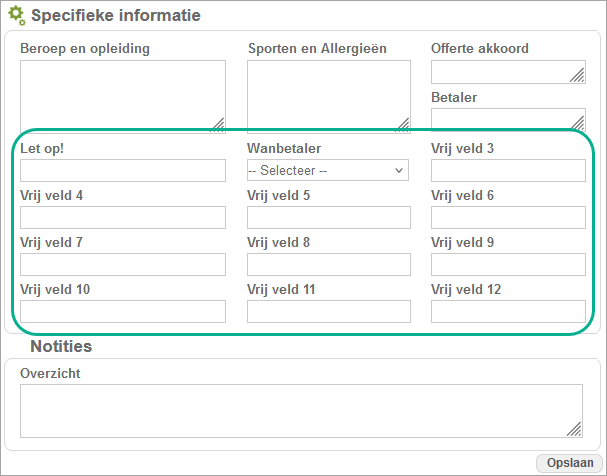Select the Vrij veld 5 text box
This screenshot has height=476, width=607.
[x=328, y=217]
